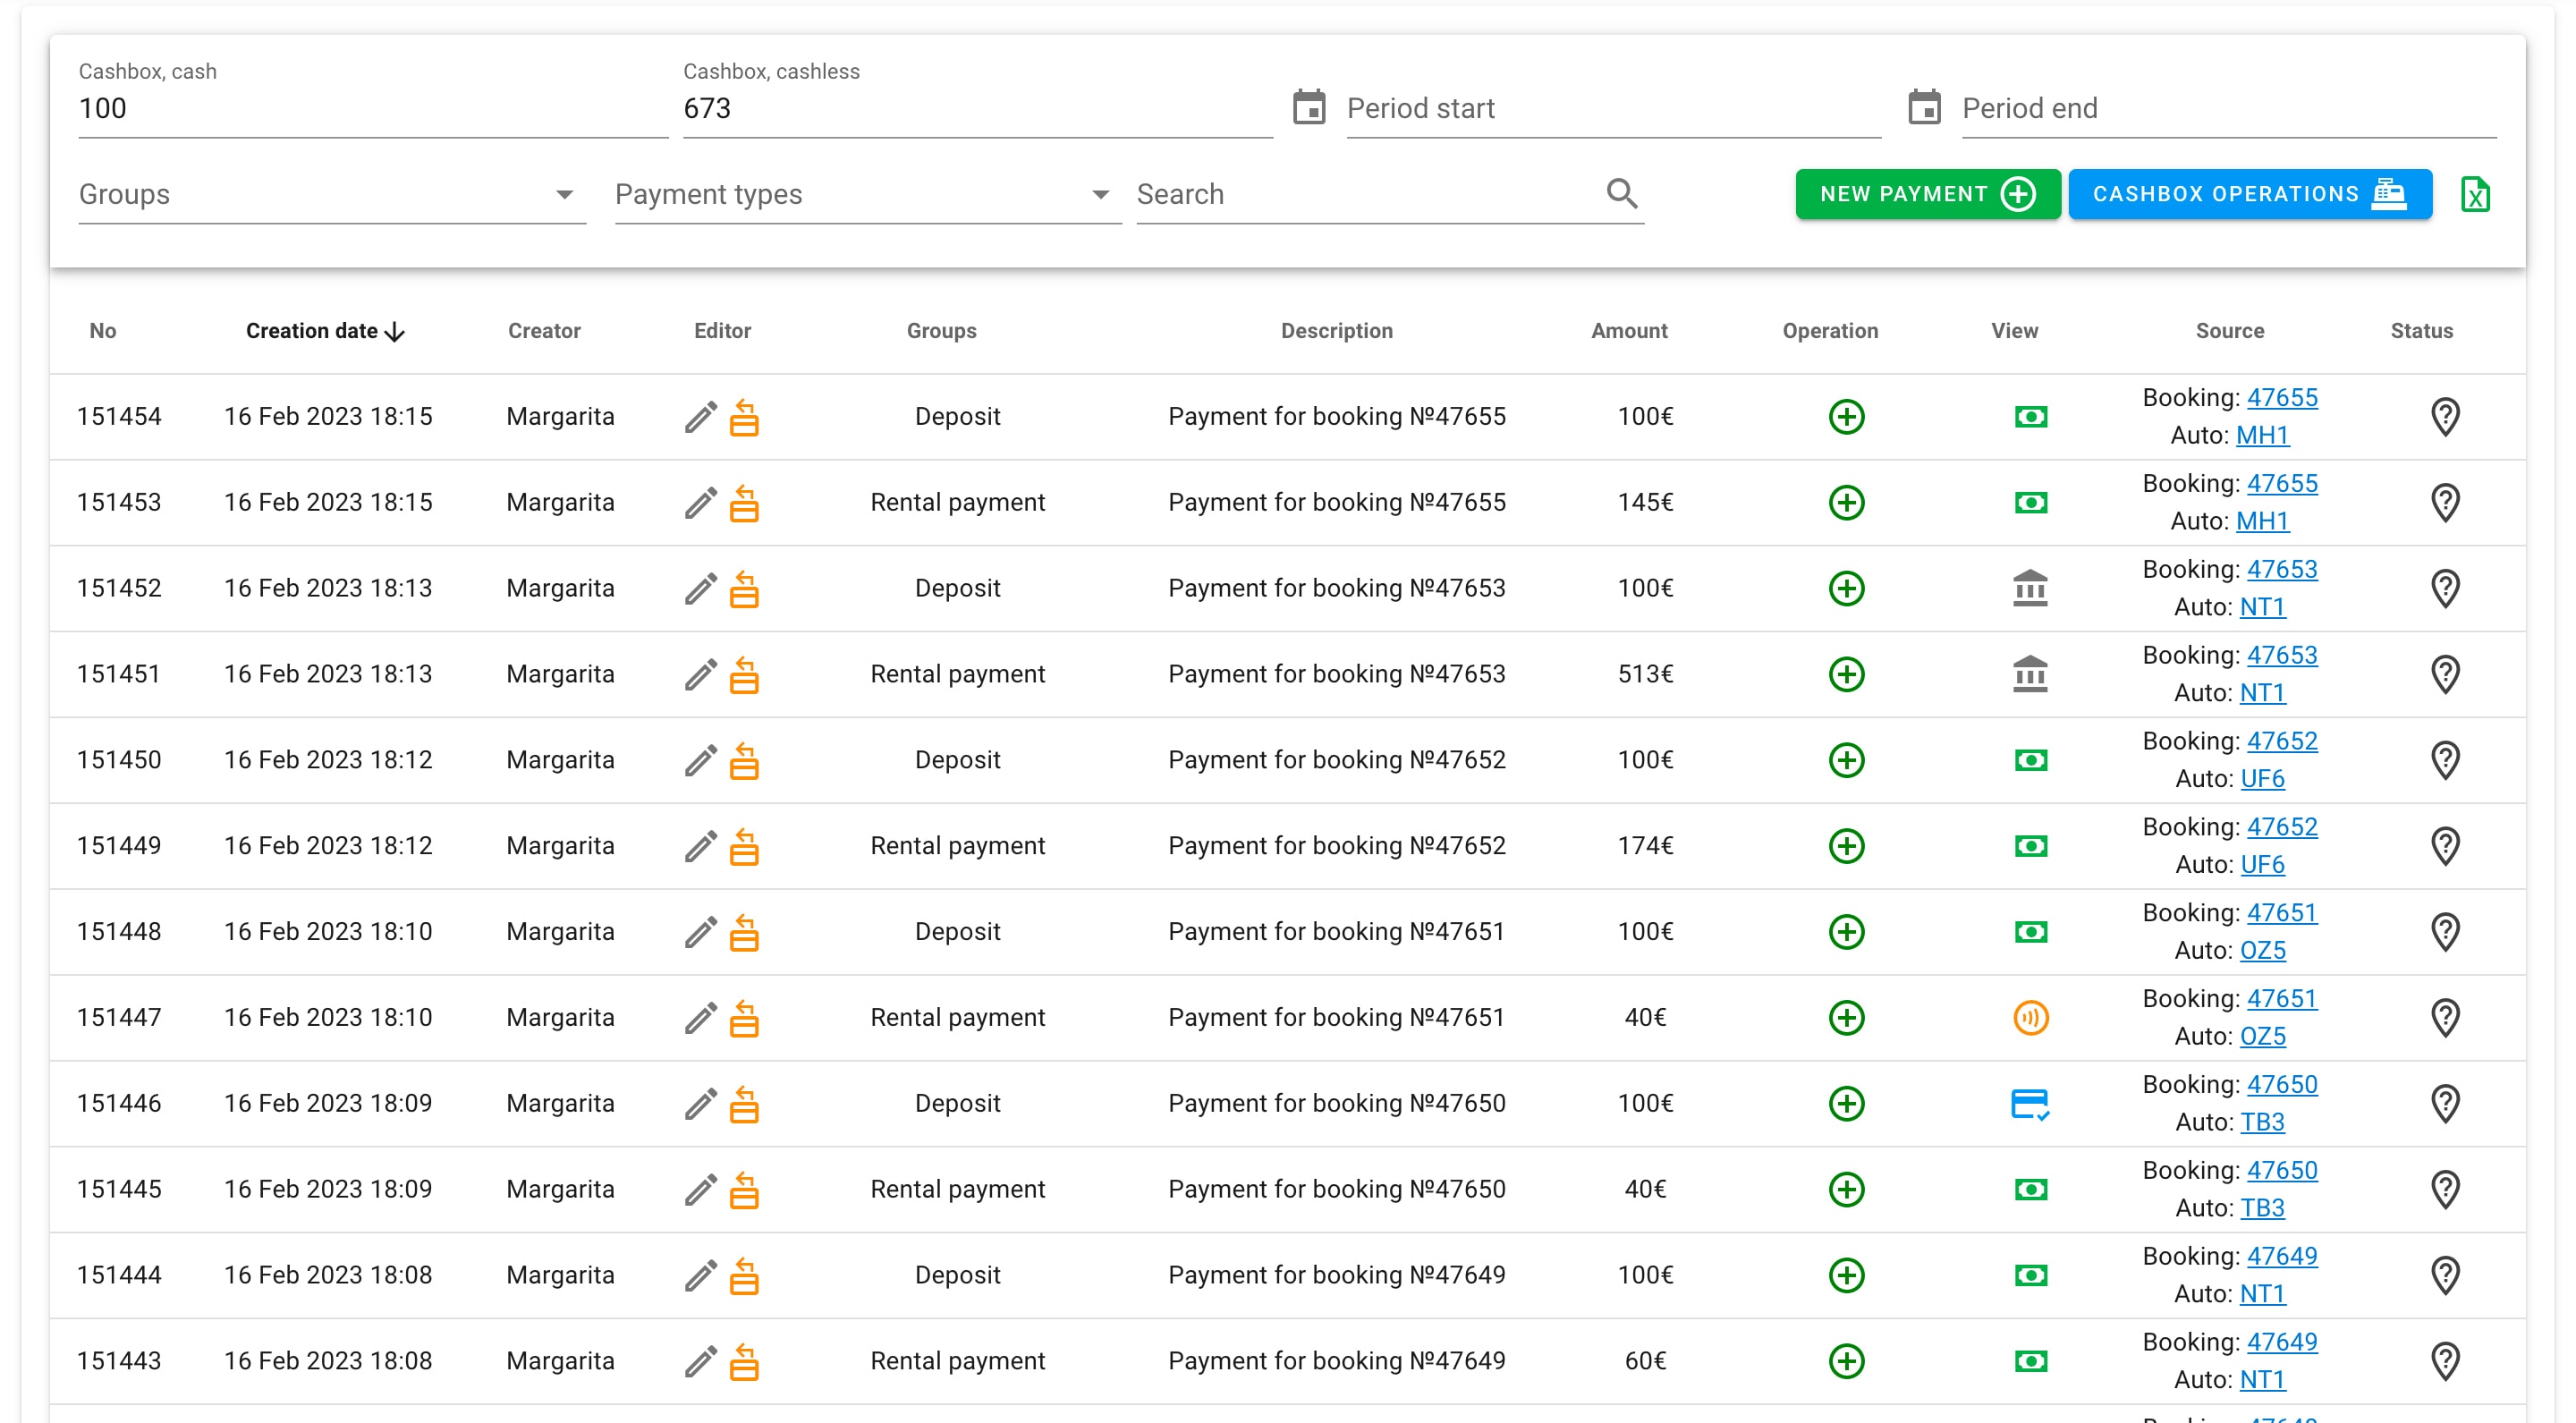Click the Excel export icon
Screen dimensions: 2576x1423
[x=2475, y=194]
